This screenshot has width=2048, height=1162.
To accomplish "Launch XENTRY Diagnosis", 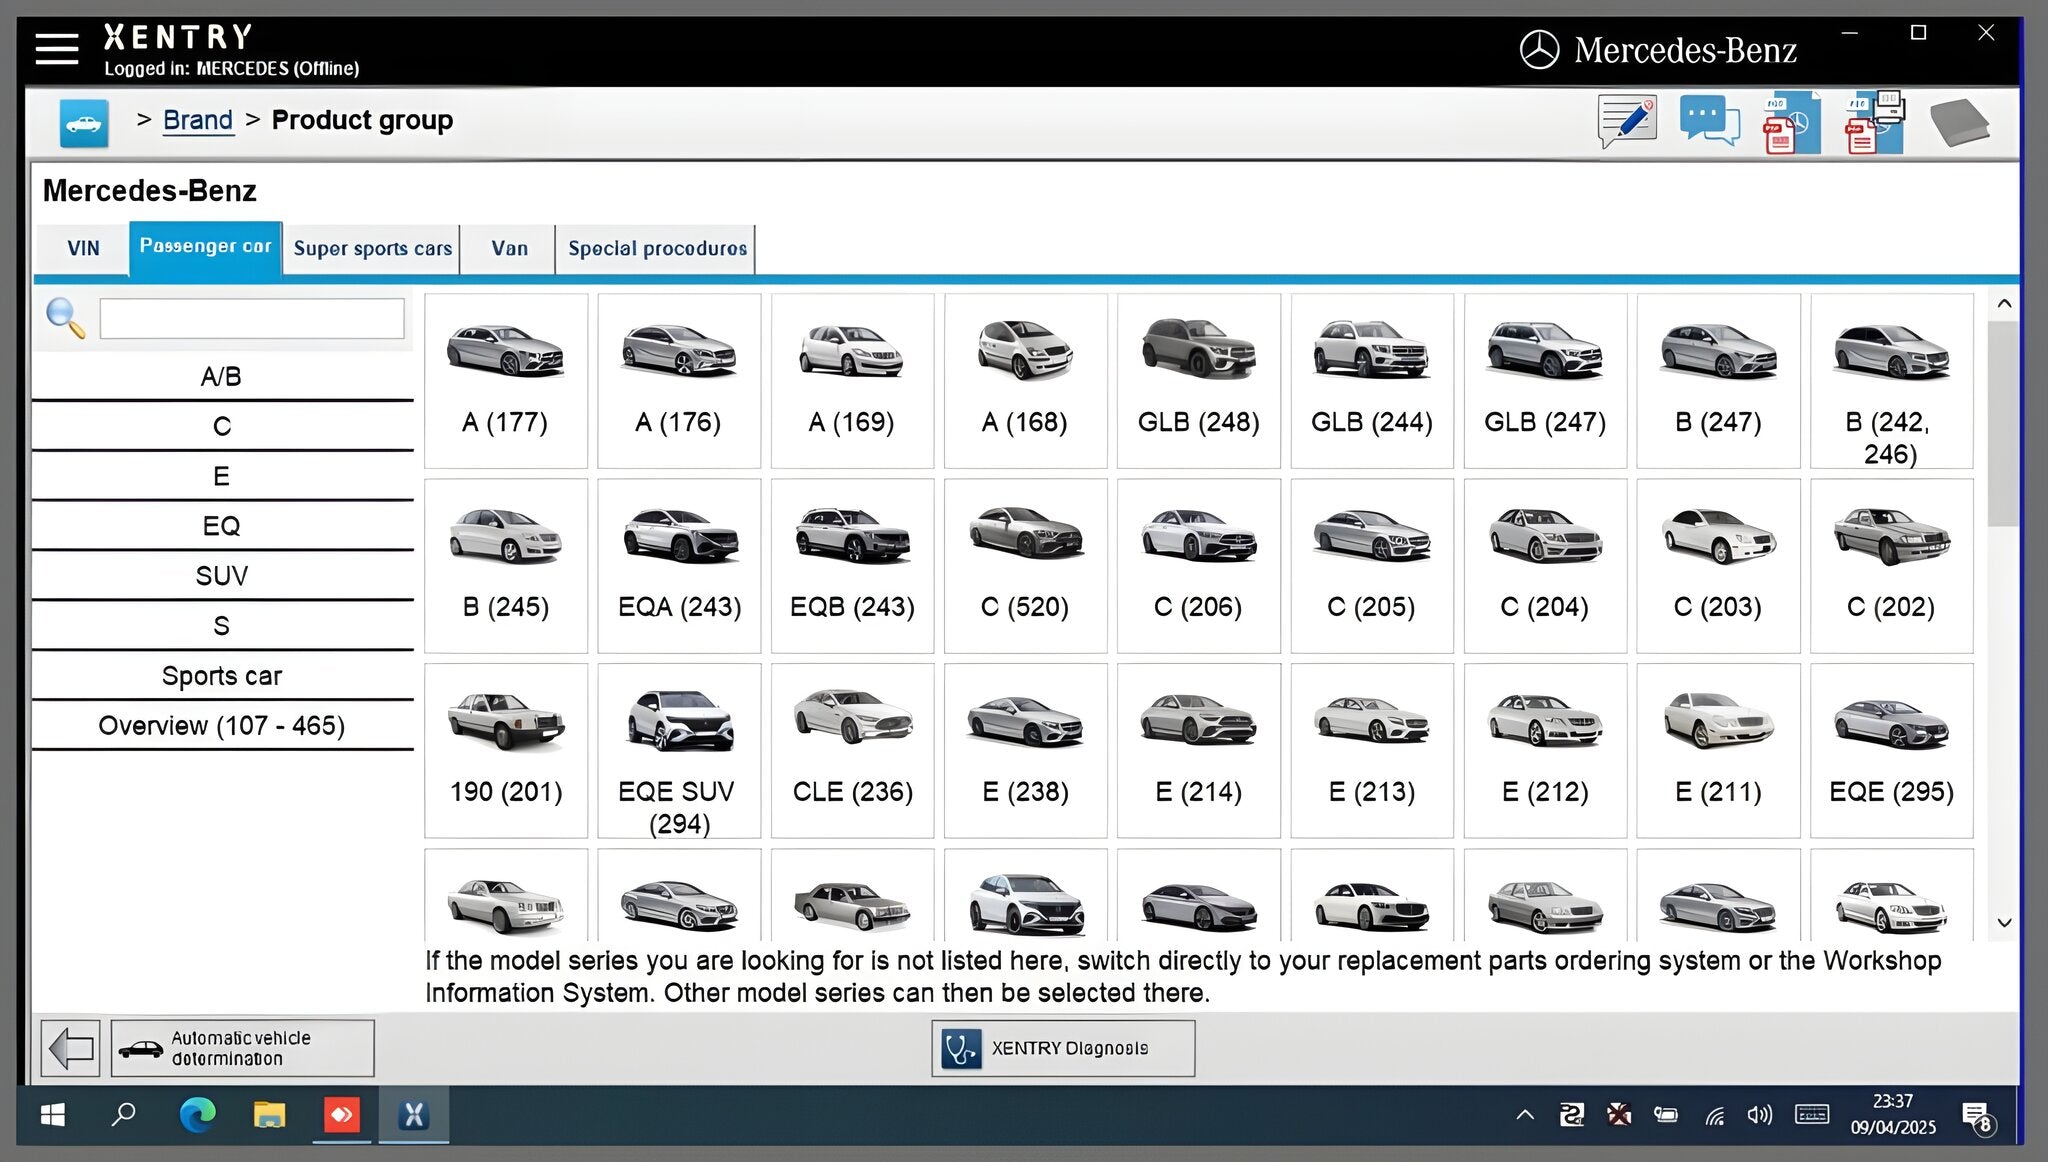I will [x=1062, y=1047].
